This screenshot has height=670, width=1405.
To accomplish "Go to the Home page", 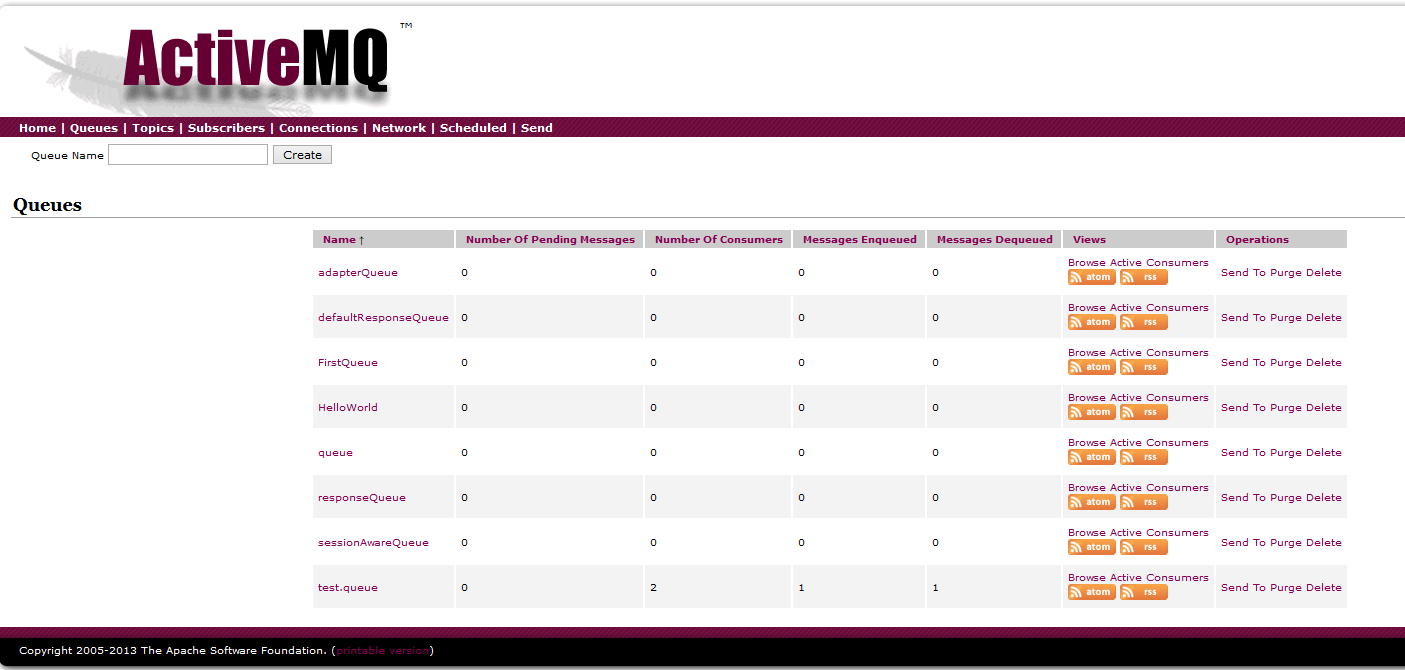I will 37,128.
